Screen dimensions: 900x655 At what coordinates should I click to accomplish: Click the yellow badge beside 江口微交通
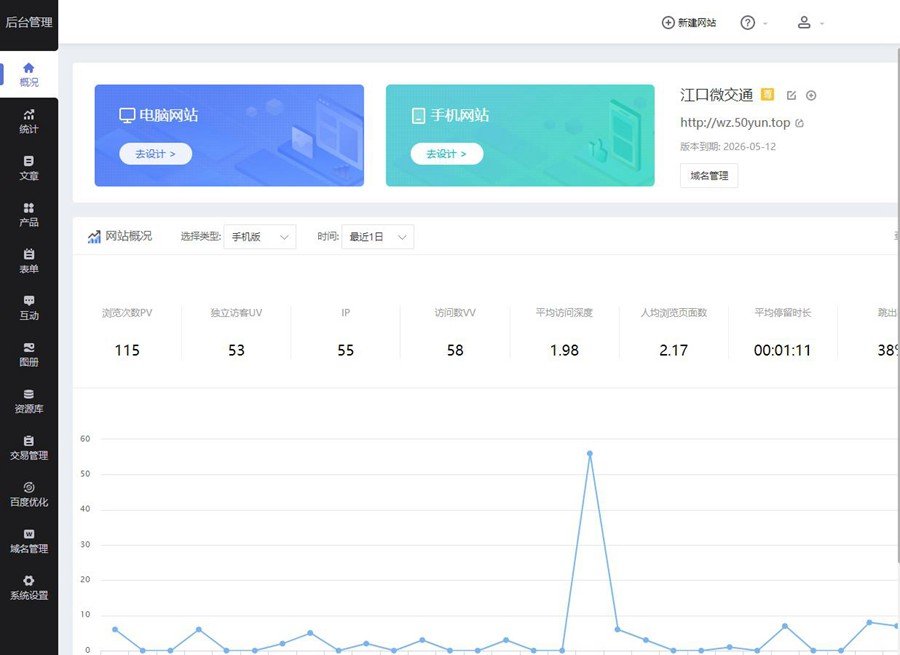pos(767,94)
